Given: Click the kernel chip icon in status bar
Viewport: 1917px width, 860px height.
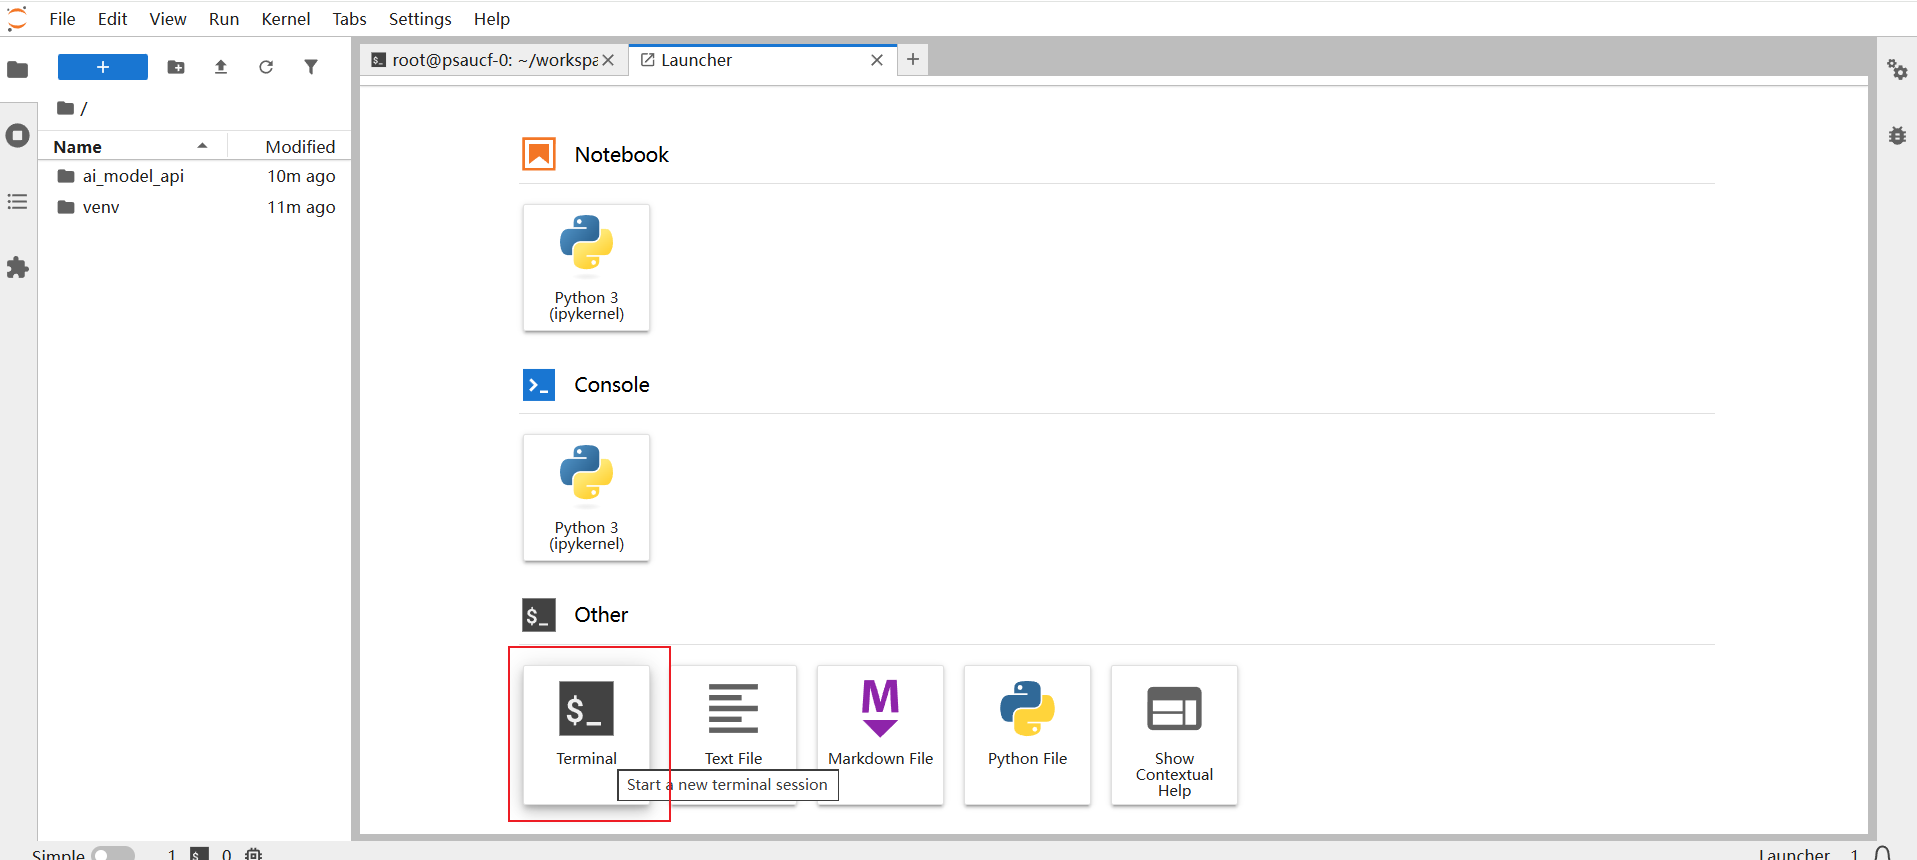Looking at the screenshot, I should 254,855.
